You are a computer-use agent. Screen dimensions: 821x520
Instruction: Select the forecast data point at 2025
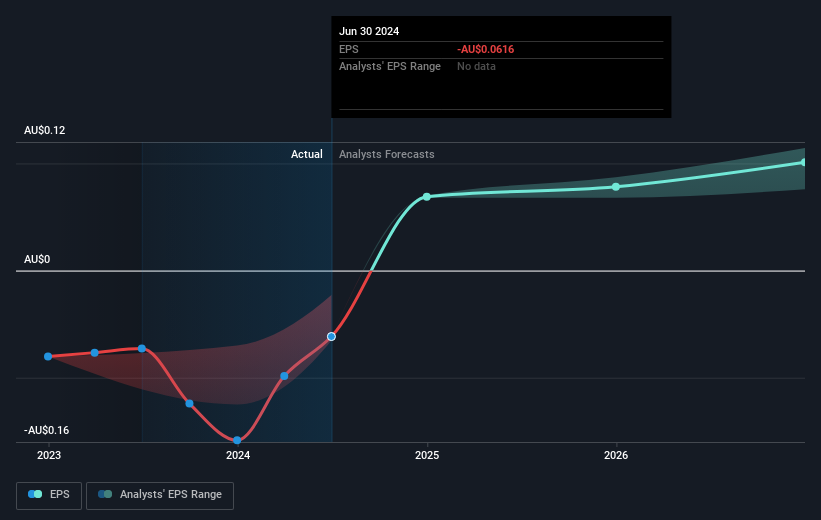[427, 197]
